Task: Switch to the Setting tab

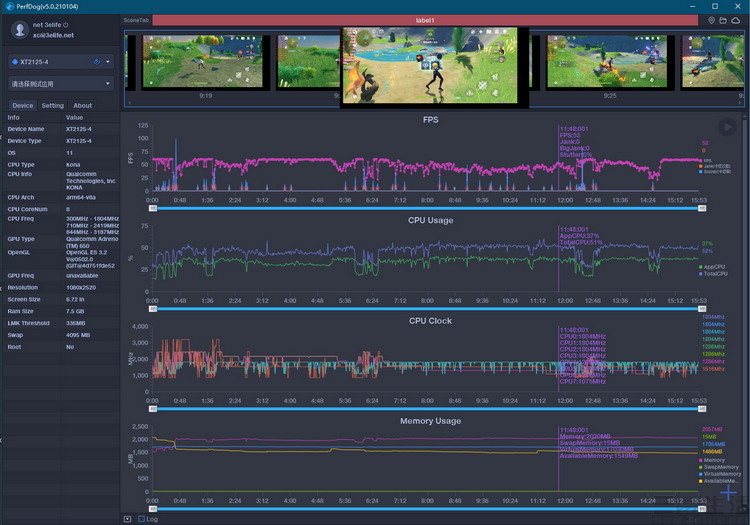Action: pyautogui.click(x=52, y=105)
